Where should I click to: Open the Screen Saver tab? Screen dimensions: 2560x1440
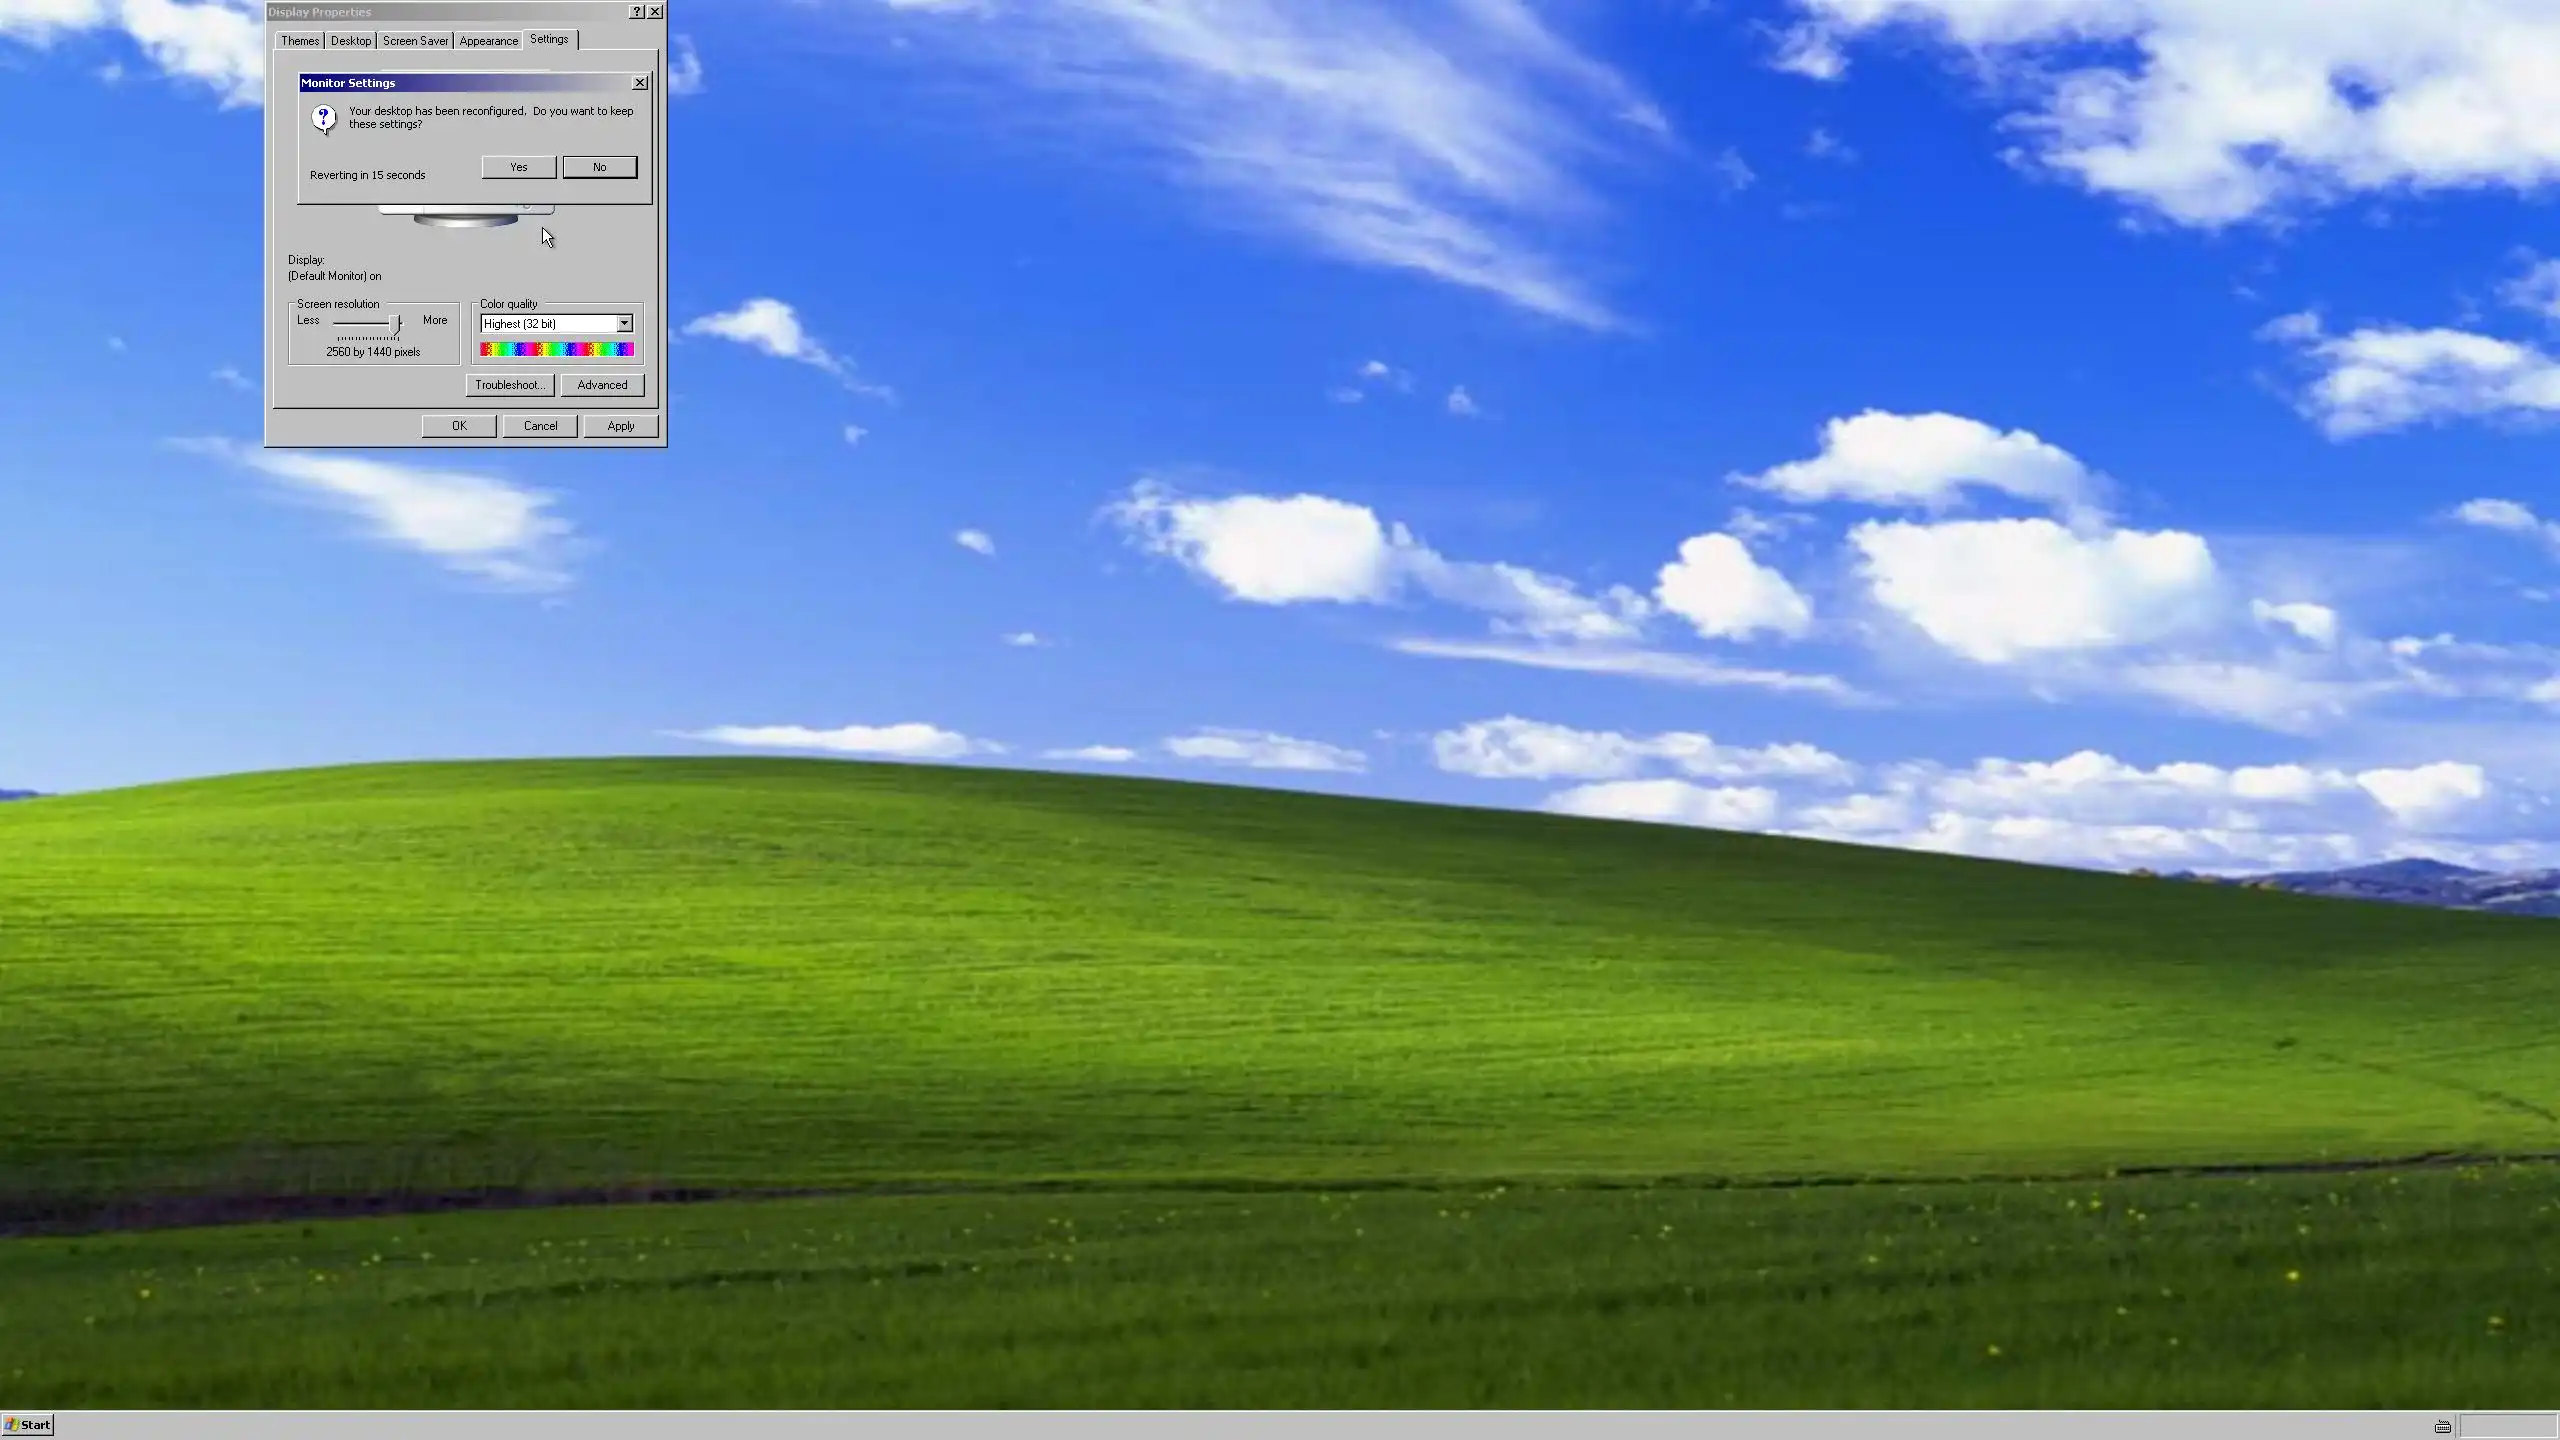point(415,41)
